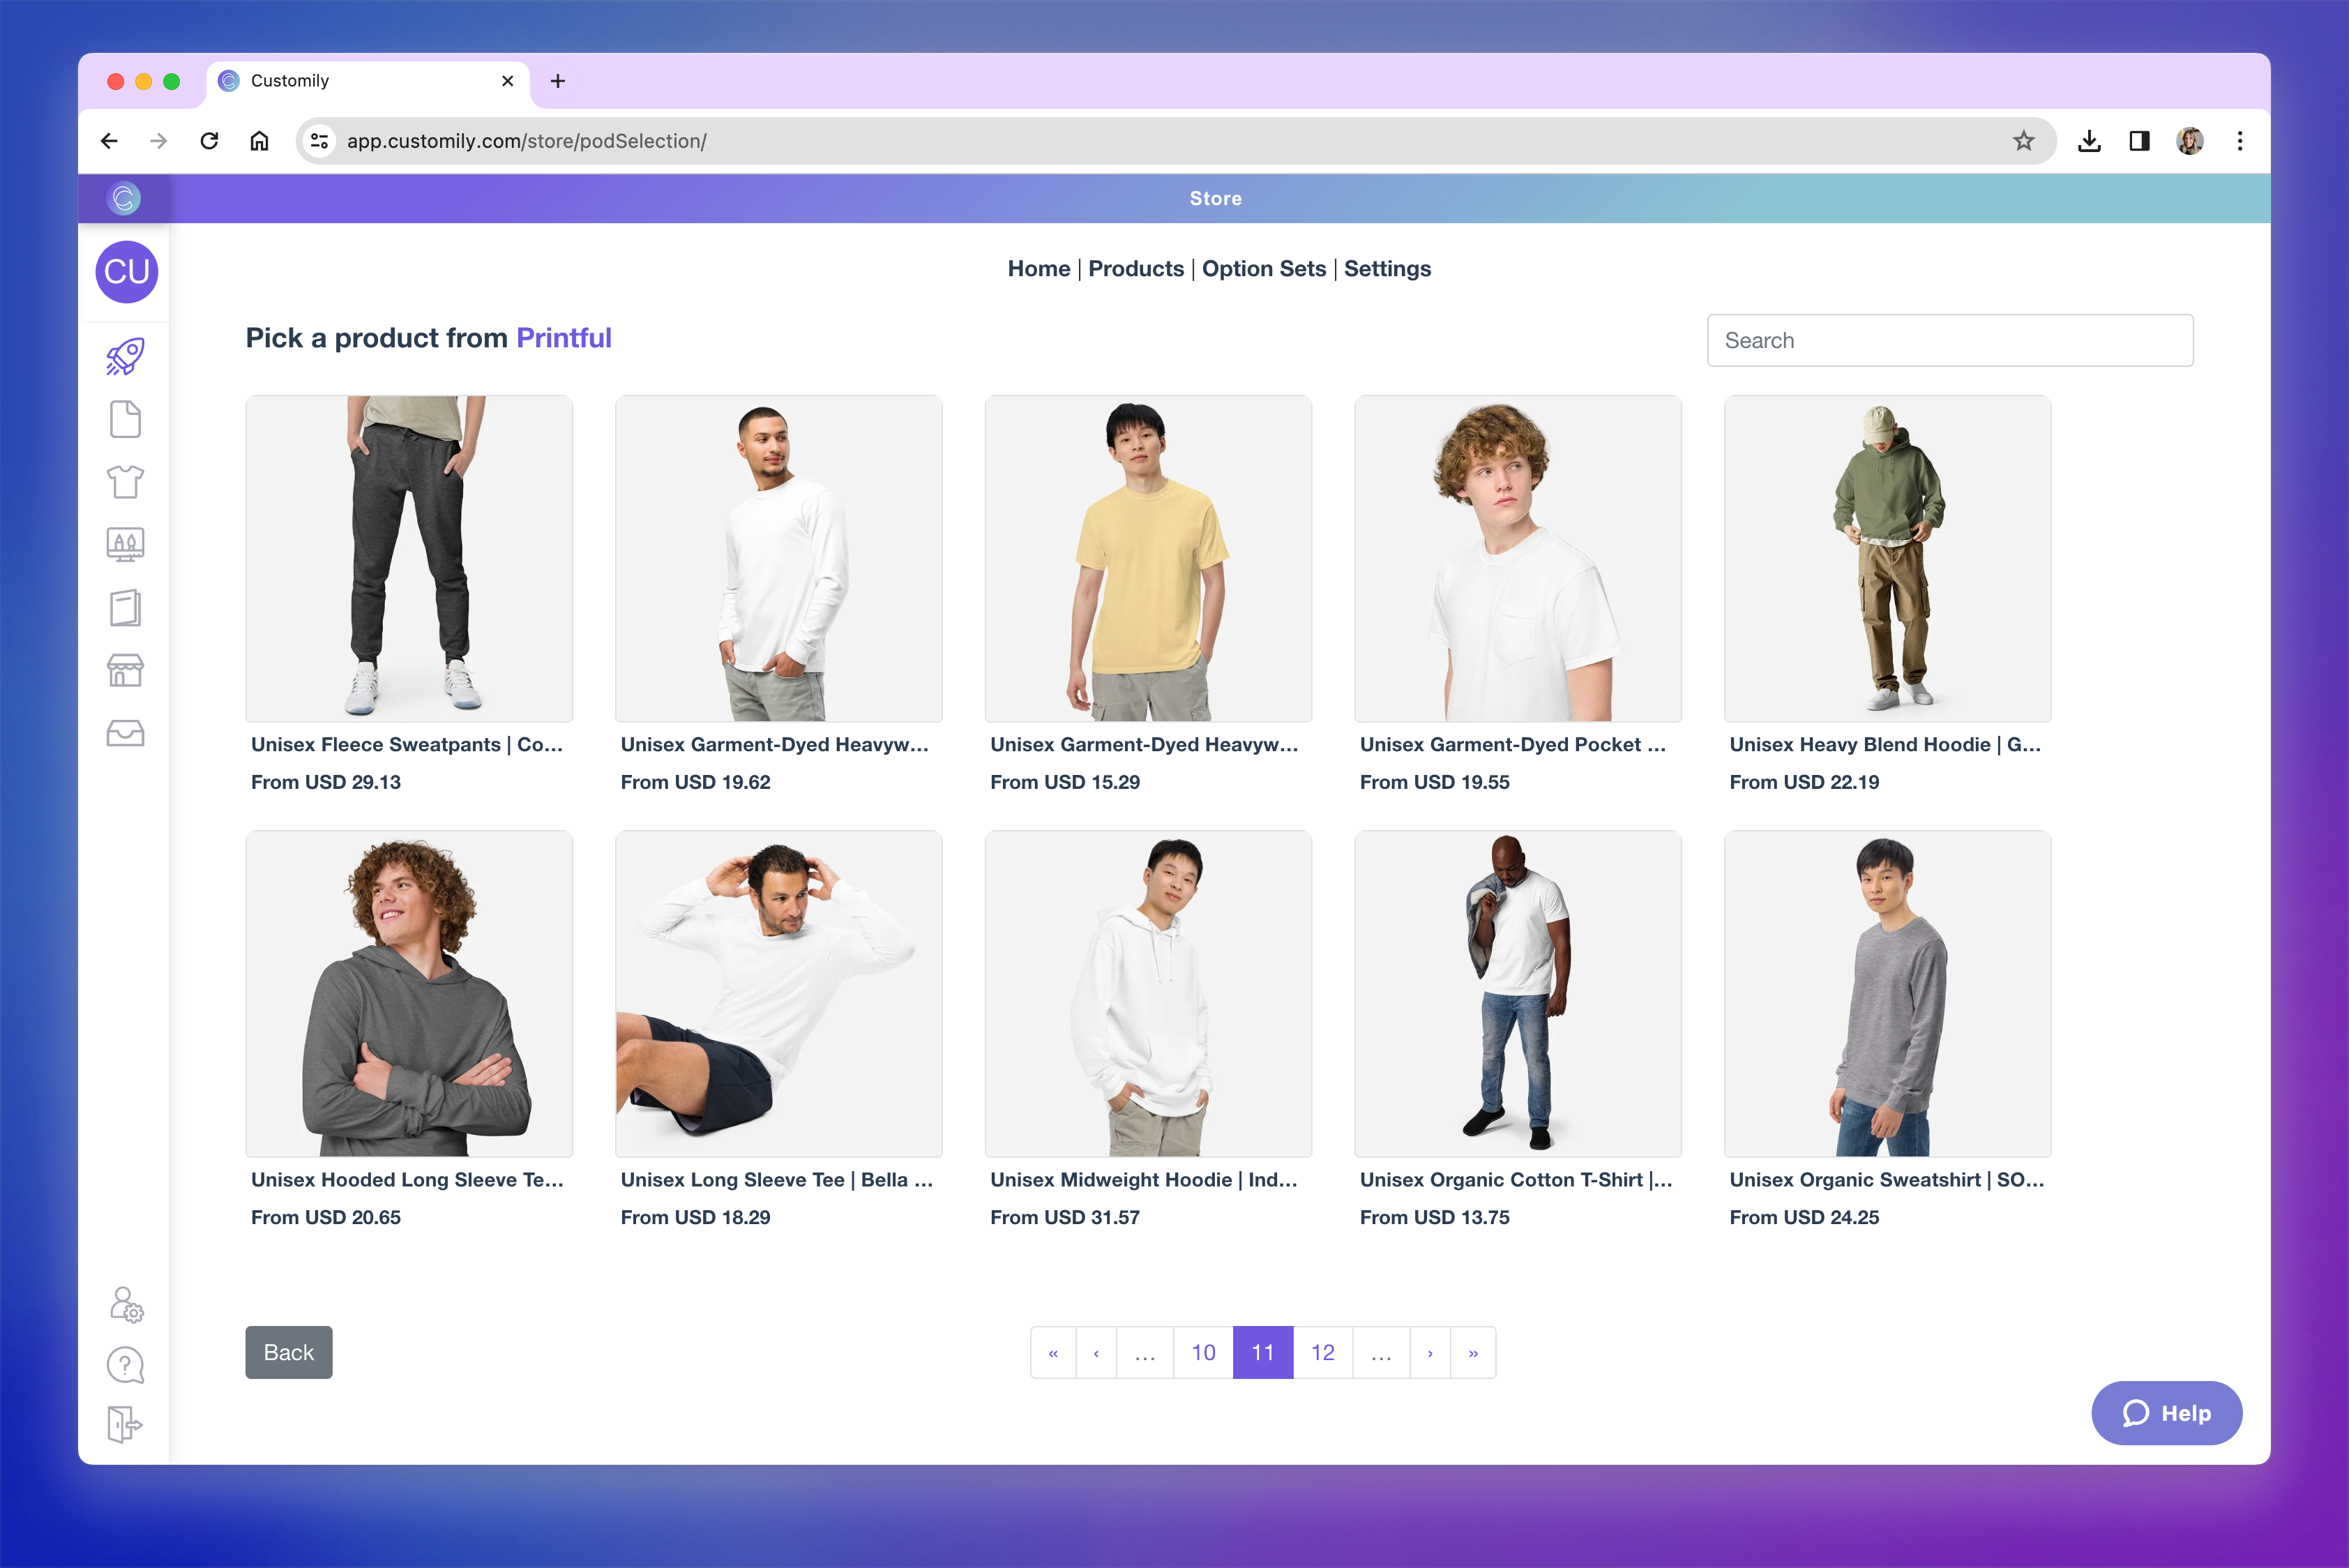Open the help question bubble sidebar icon
The width and height of the screenshot is (2349, 1568).
(124, 1364)
